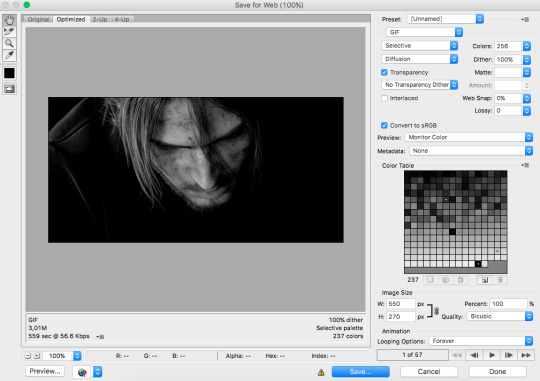Open the browser selection dropdown arrow

coord(98,372)
